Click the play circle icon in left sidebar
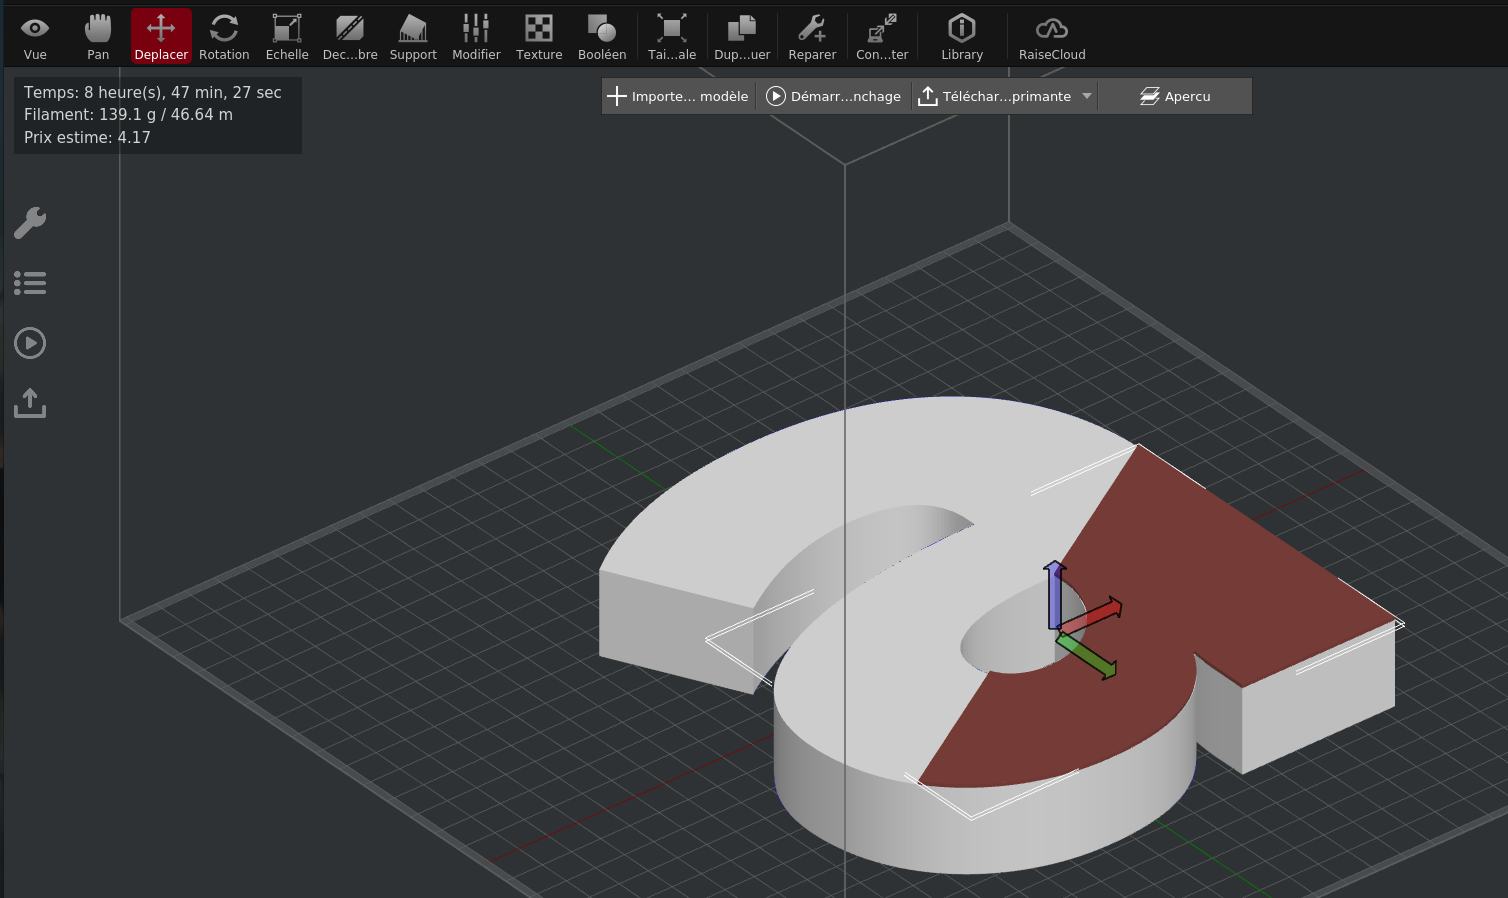The width and height of the screenshot is (1508, 898). (x=30, y=343)
